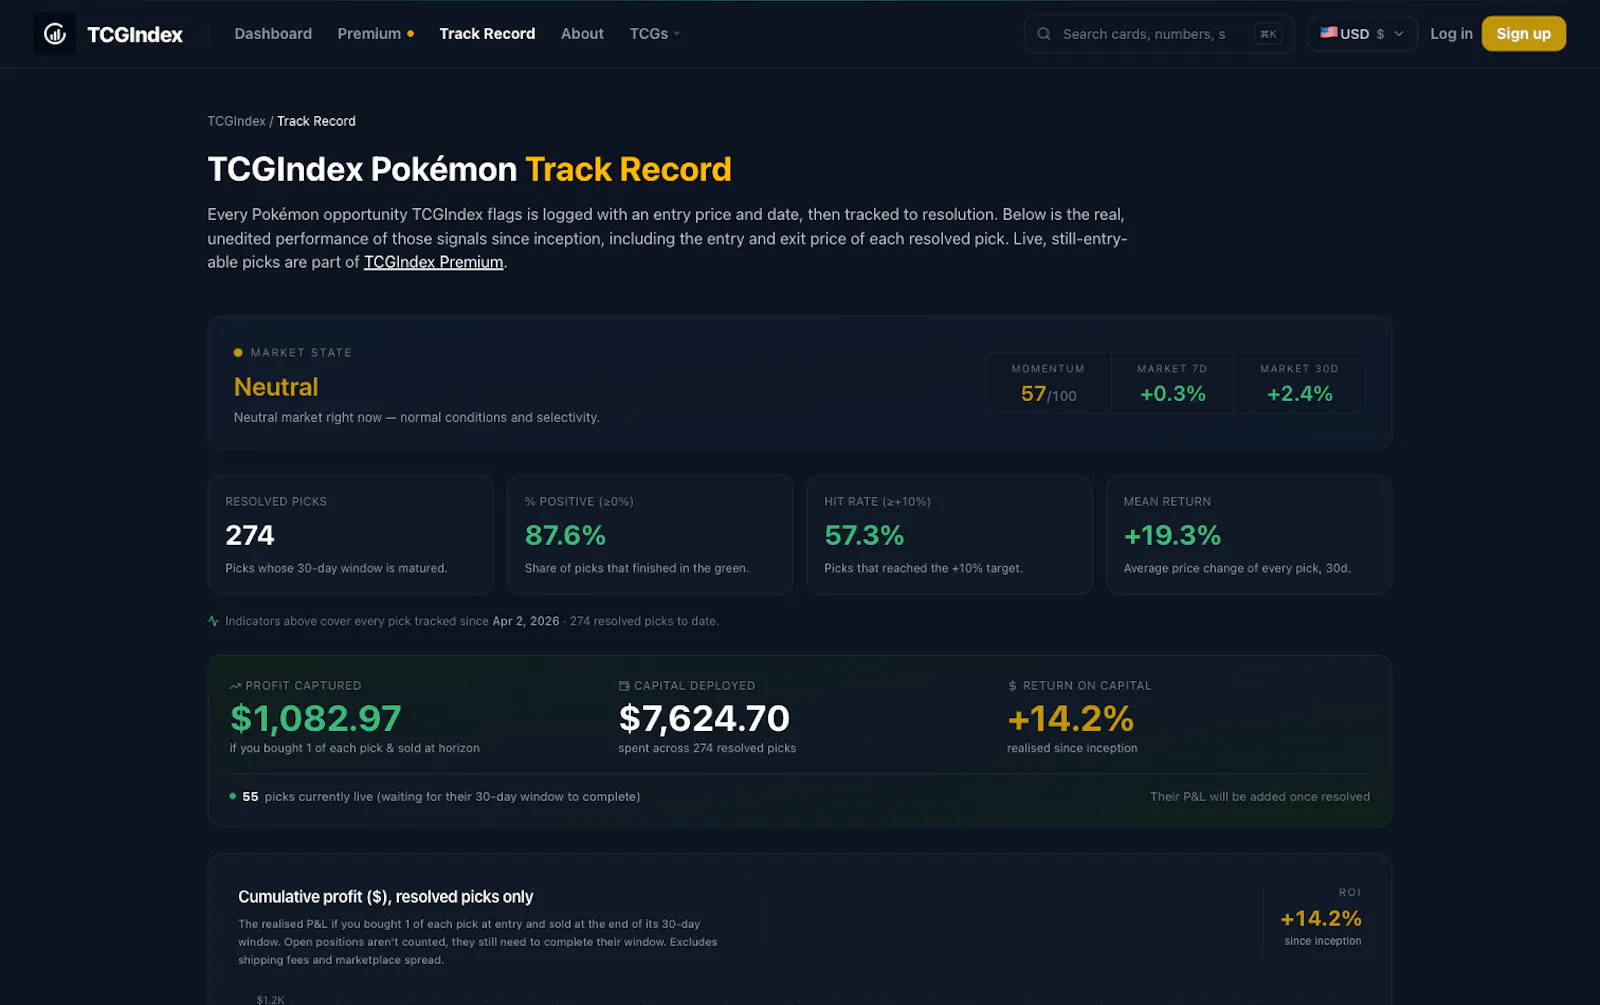Click the 'Cumulative profit ($), resolved picks only' heading

point(385,897)
